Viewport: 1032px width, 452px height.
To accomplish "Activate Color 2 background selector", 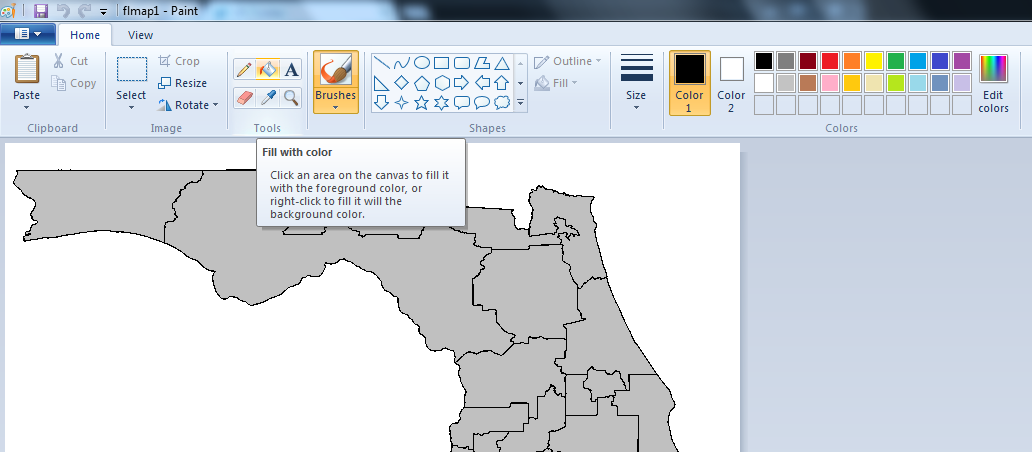I will pyautogui.click(x=731, y=83).
